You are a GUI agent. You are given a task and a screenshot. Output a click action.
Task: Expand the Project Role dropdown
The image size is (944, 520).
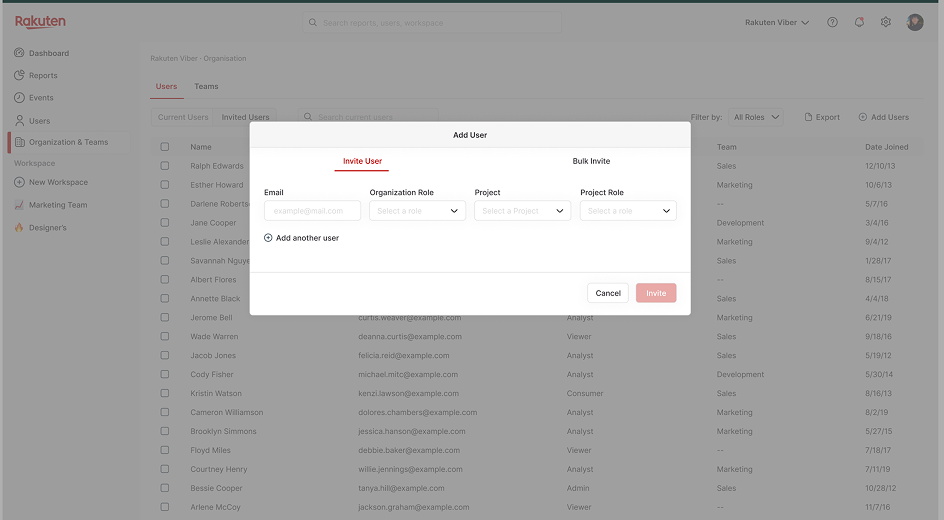[x=628, y=211]
